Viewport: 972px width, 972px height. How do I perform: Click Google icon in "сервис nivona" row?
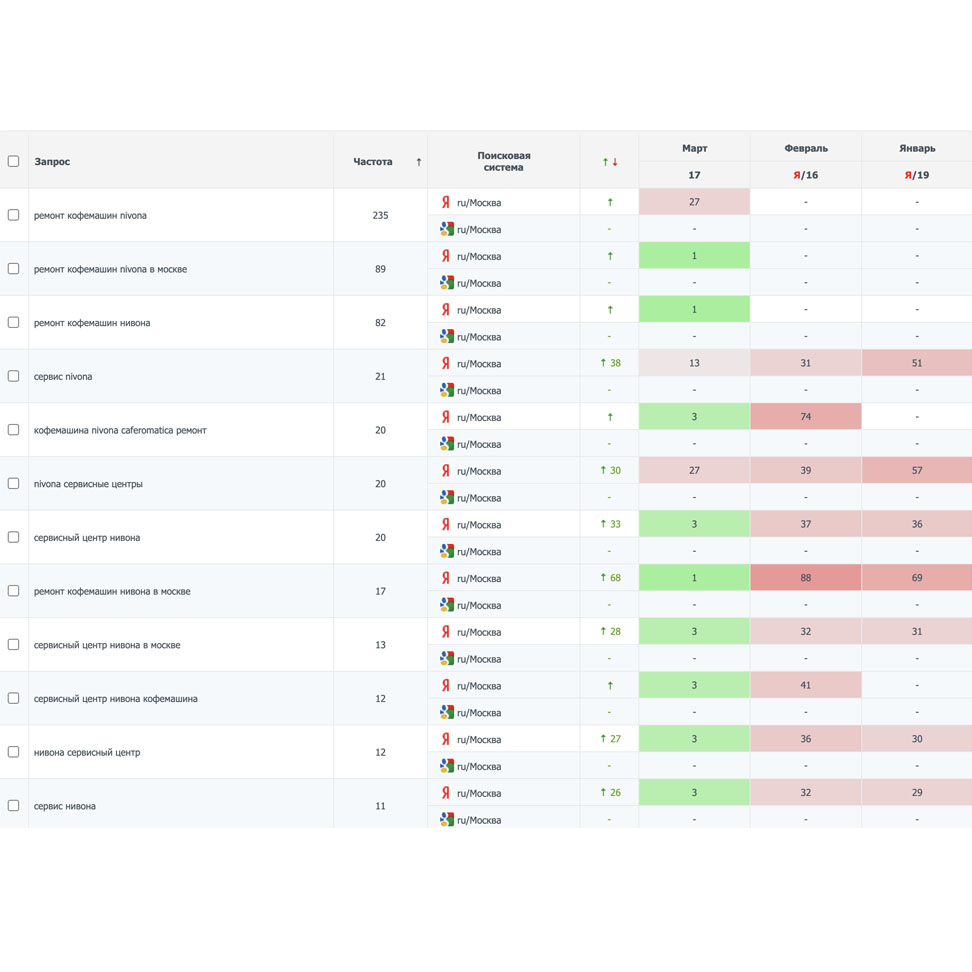point(446,390)
